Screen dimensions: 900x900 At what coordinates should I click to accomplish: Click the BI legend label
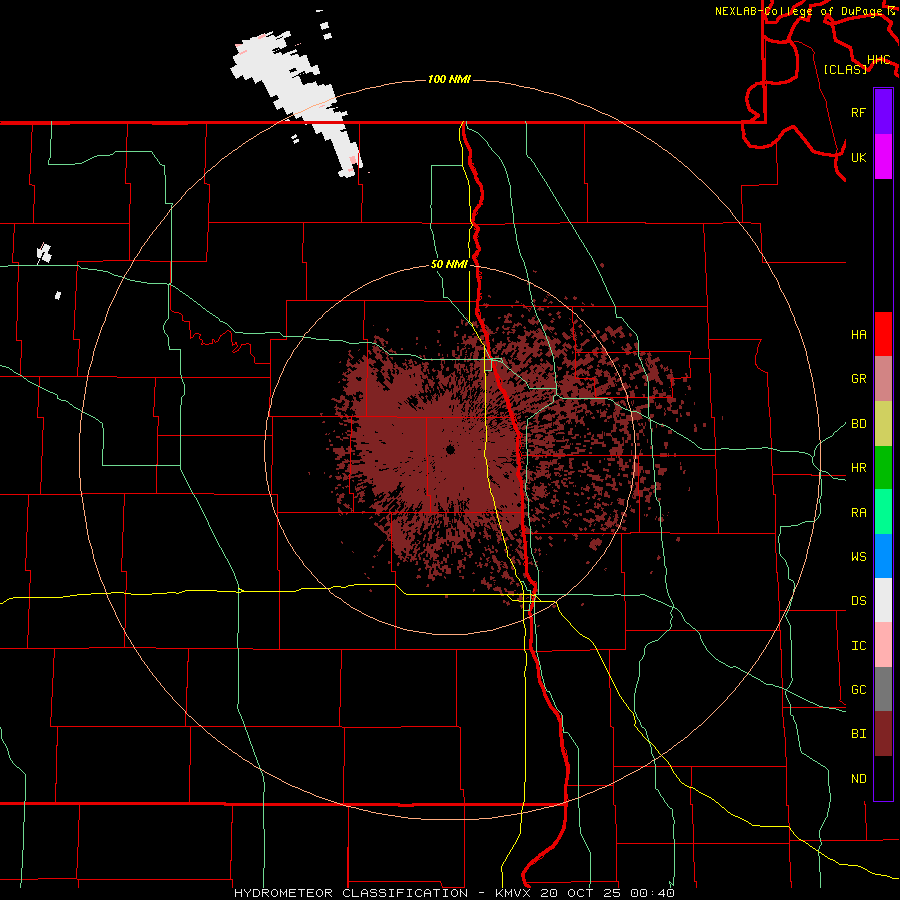click(858, 734)
